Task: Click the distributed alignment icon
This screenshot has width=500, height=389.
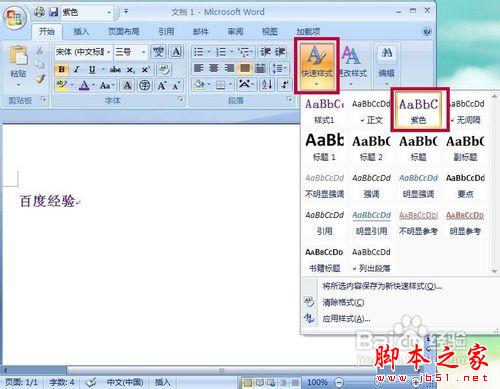Action: coord(260,68)
